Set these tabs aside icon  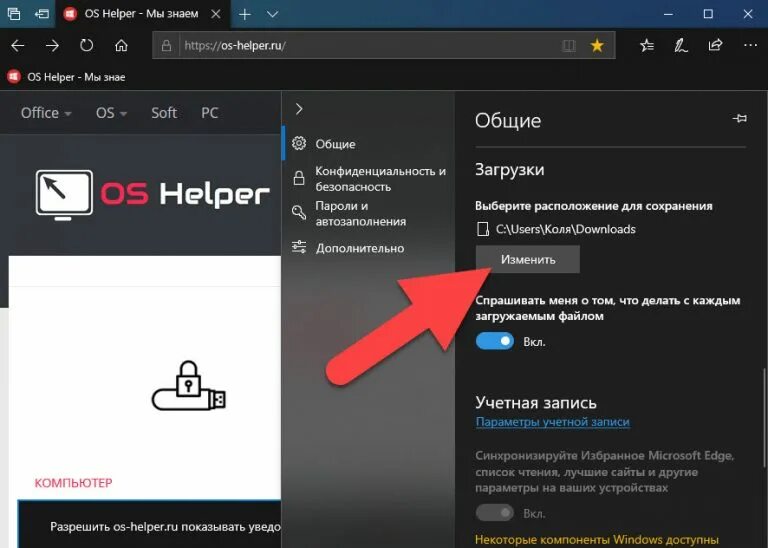coord(42,14)
